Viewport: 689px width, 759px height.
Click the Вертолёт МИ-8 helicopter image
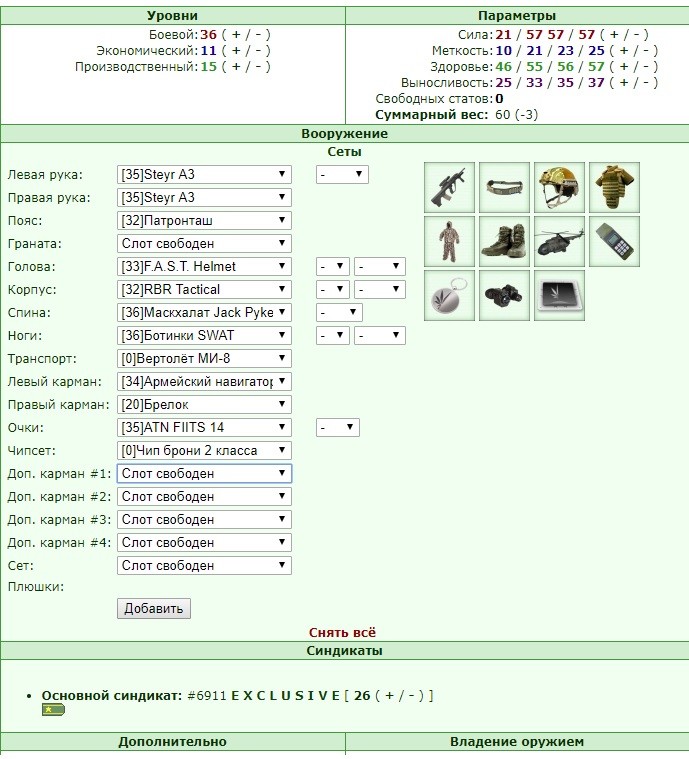point(559,242)
